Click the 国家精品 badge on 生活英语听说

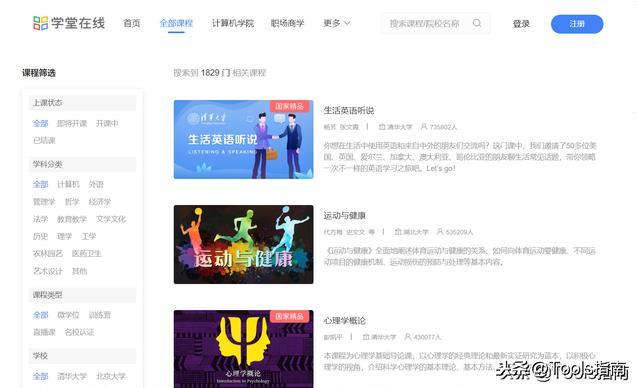tap(290, 106)
